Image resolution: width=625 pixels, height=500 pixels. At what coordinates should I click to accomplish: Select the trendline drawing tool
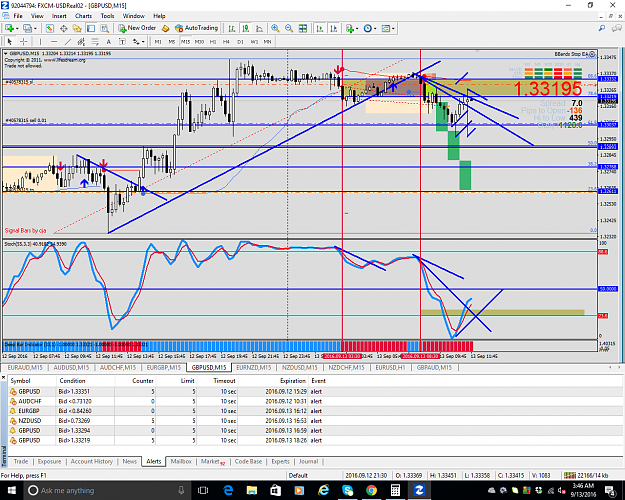point(68,41)
